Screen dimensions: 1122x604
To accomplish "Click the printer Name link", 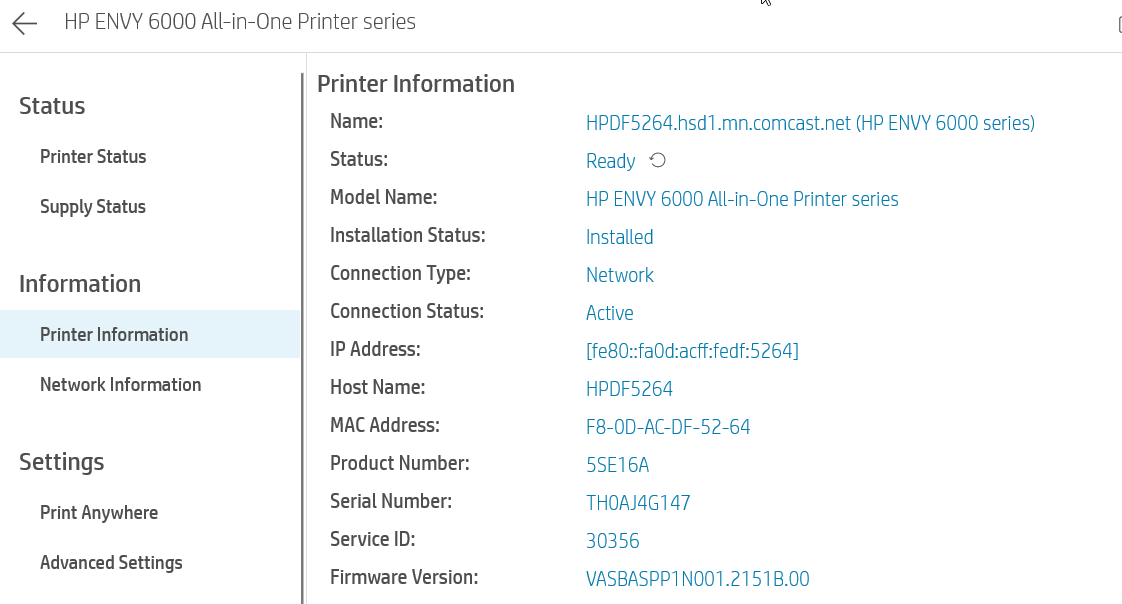I will coord(809,122).
